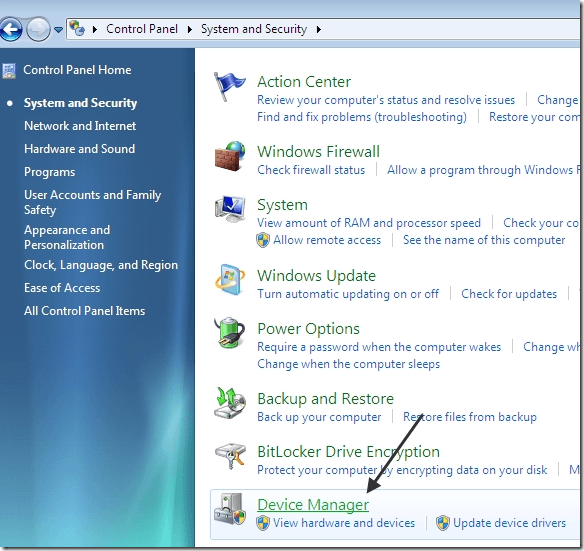Screen dimensions: 584x551
Task: Click the Backup and Restore icon
Action: point(230,403)
